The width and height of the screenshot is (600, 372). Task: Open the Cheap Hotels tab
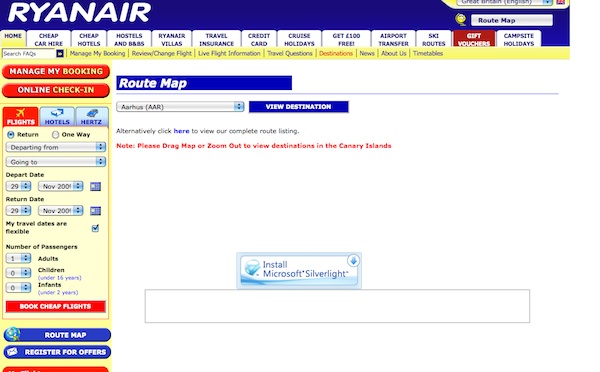click(89, 39)
